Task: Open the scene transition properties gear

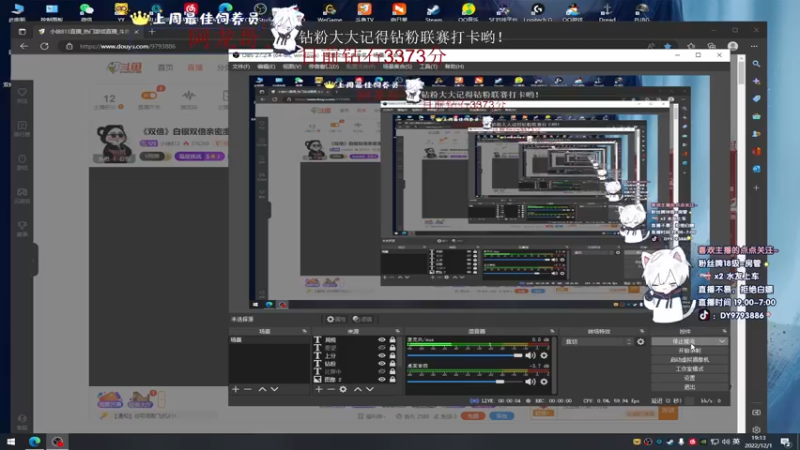Action: click(641, 342)
